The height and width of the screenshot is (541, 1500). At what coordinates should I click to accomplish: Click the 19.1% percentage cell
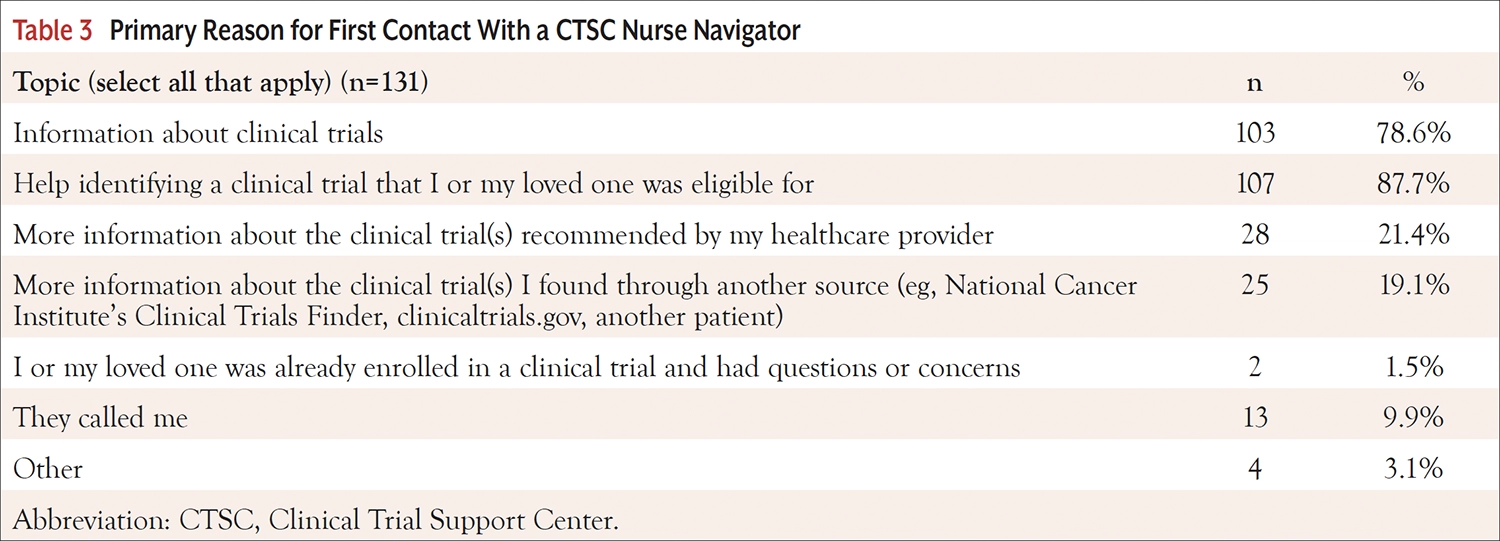[x=1413, y=287]
